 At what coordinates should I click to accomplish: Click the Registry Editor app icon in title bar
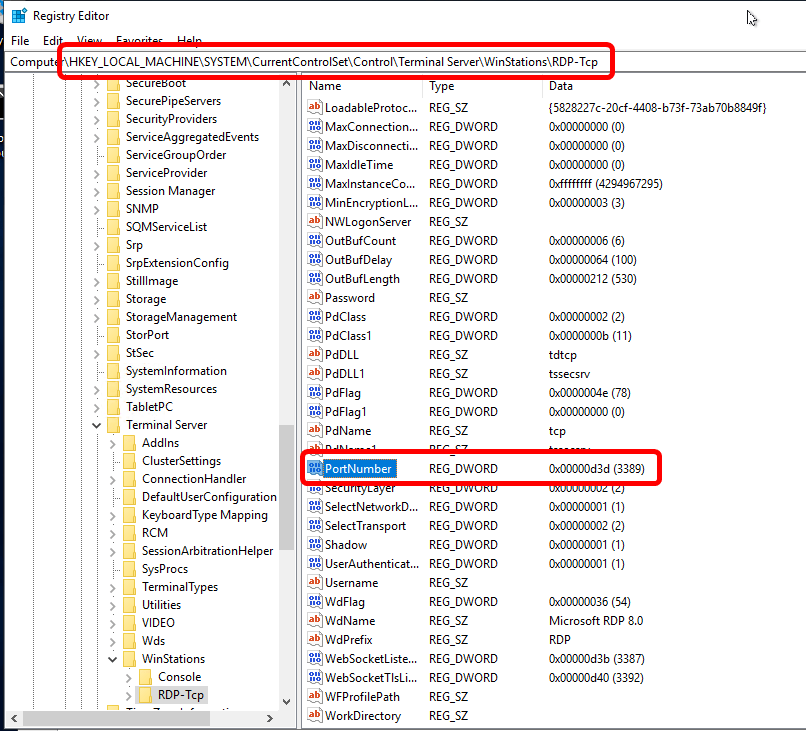[x=19, y=16]
